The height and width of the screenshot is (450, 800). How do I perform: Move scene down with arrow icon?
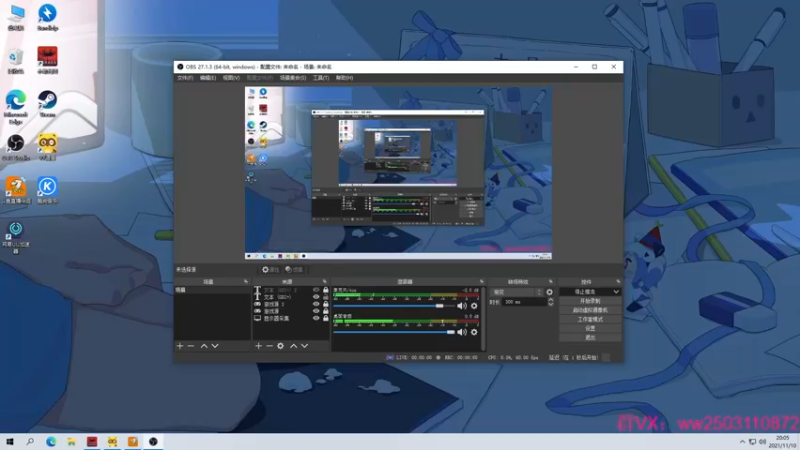pyautogui.click(x=215, y=346)
